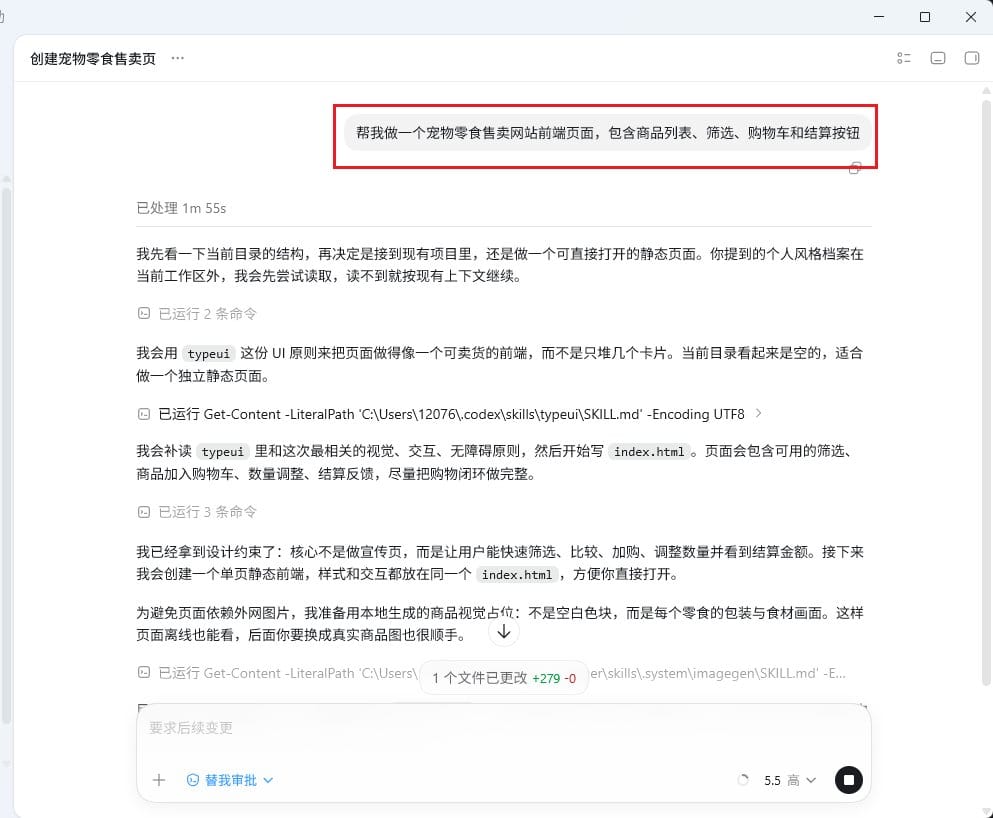
Task: Add attachment with plus icon
Action: coord(159,780)
